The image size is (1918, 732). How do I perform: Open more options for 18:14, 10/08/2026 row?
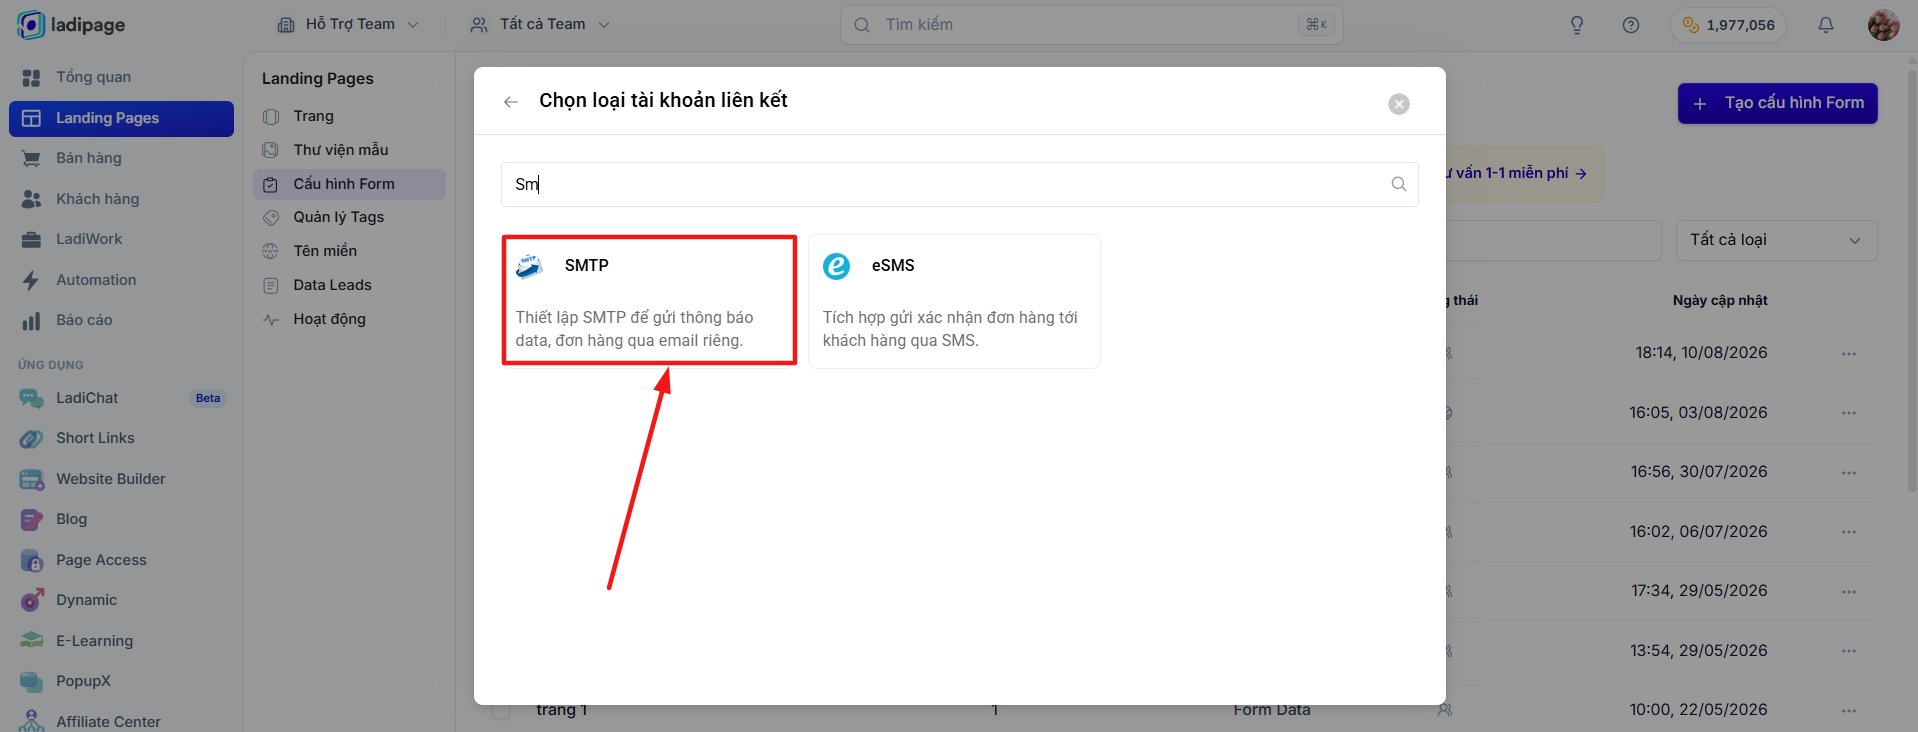coord(1849,353)
